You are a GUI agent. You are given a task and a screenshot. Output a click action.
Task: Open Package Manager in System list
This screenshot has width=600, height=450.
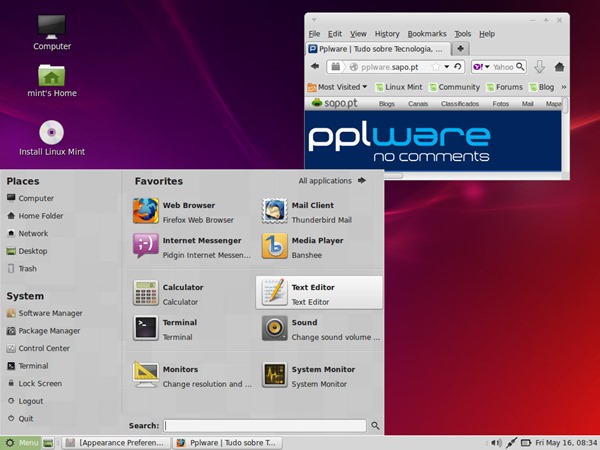coord(44,330)
